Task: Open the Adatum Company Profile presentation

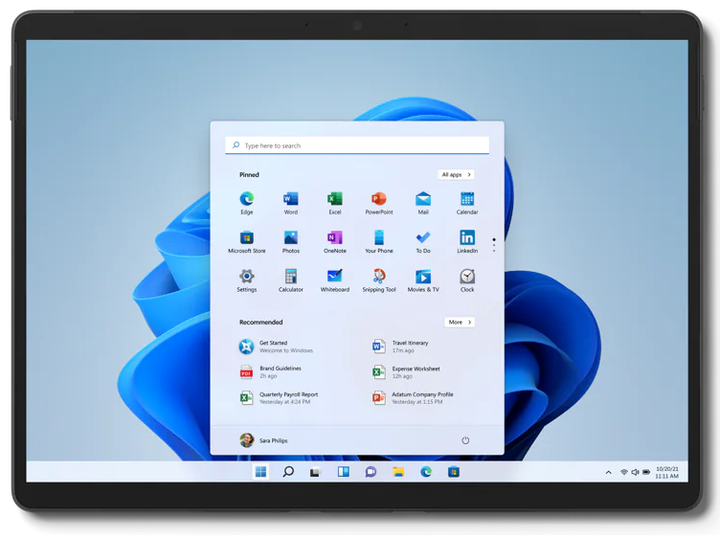Action: 412,398
